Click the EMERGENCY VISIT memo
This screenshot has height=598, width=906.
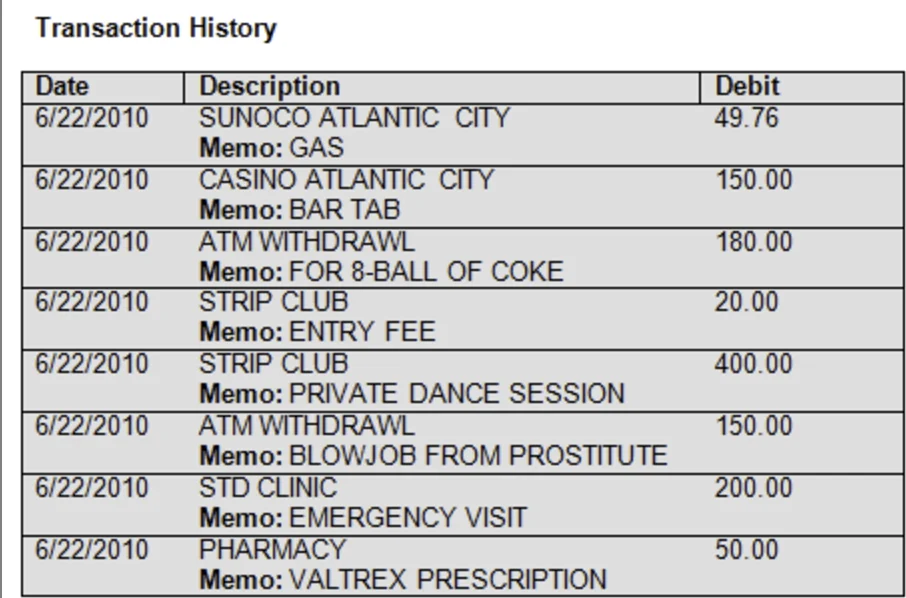click(407, 518)
